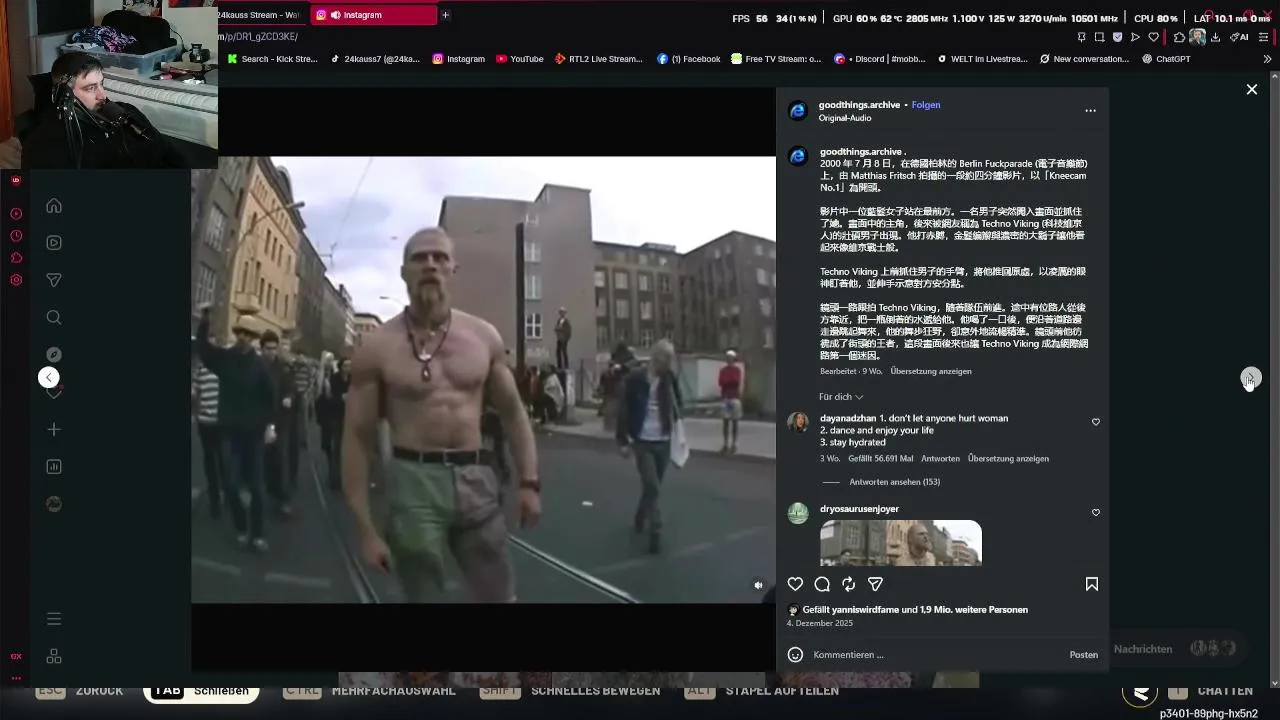Open dryosaurusenjoyer's profile

click(859, 509)
